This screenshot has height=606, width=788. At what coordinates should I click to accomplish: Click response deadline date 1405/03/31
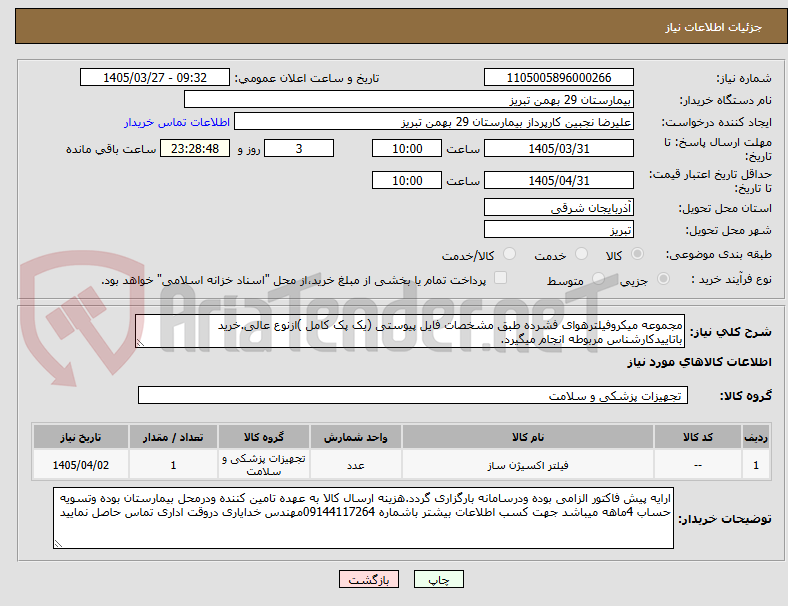pos(559,148)
